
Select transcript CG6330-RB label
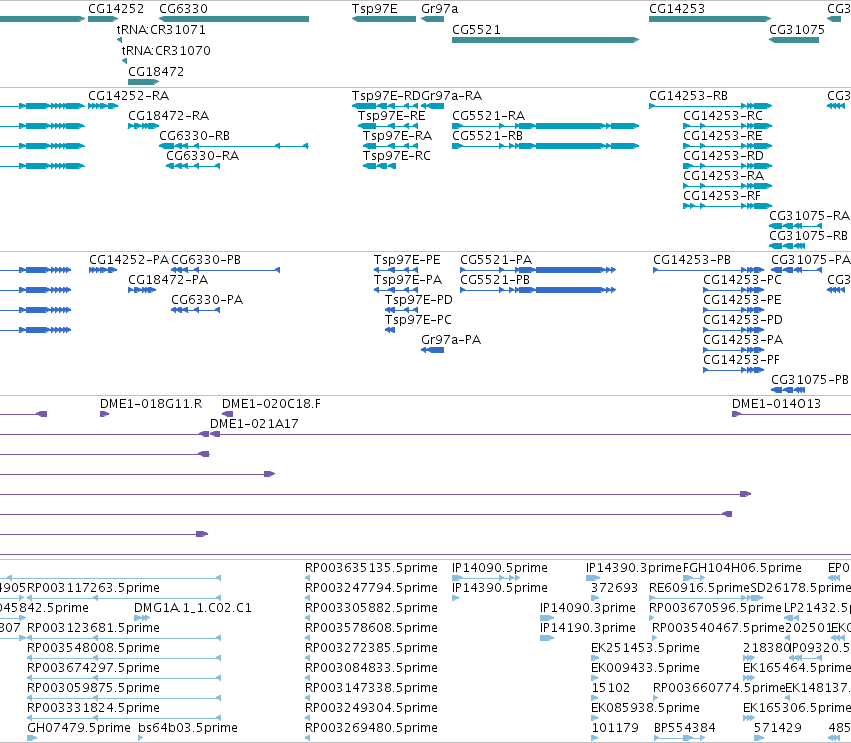click(x=194, y=136)
